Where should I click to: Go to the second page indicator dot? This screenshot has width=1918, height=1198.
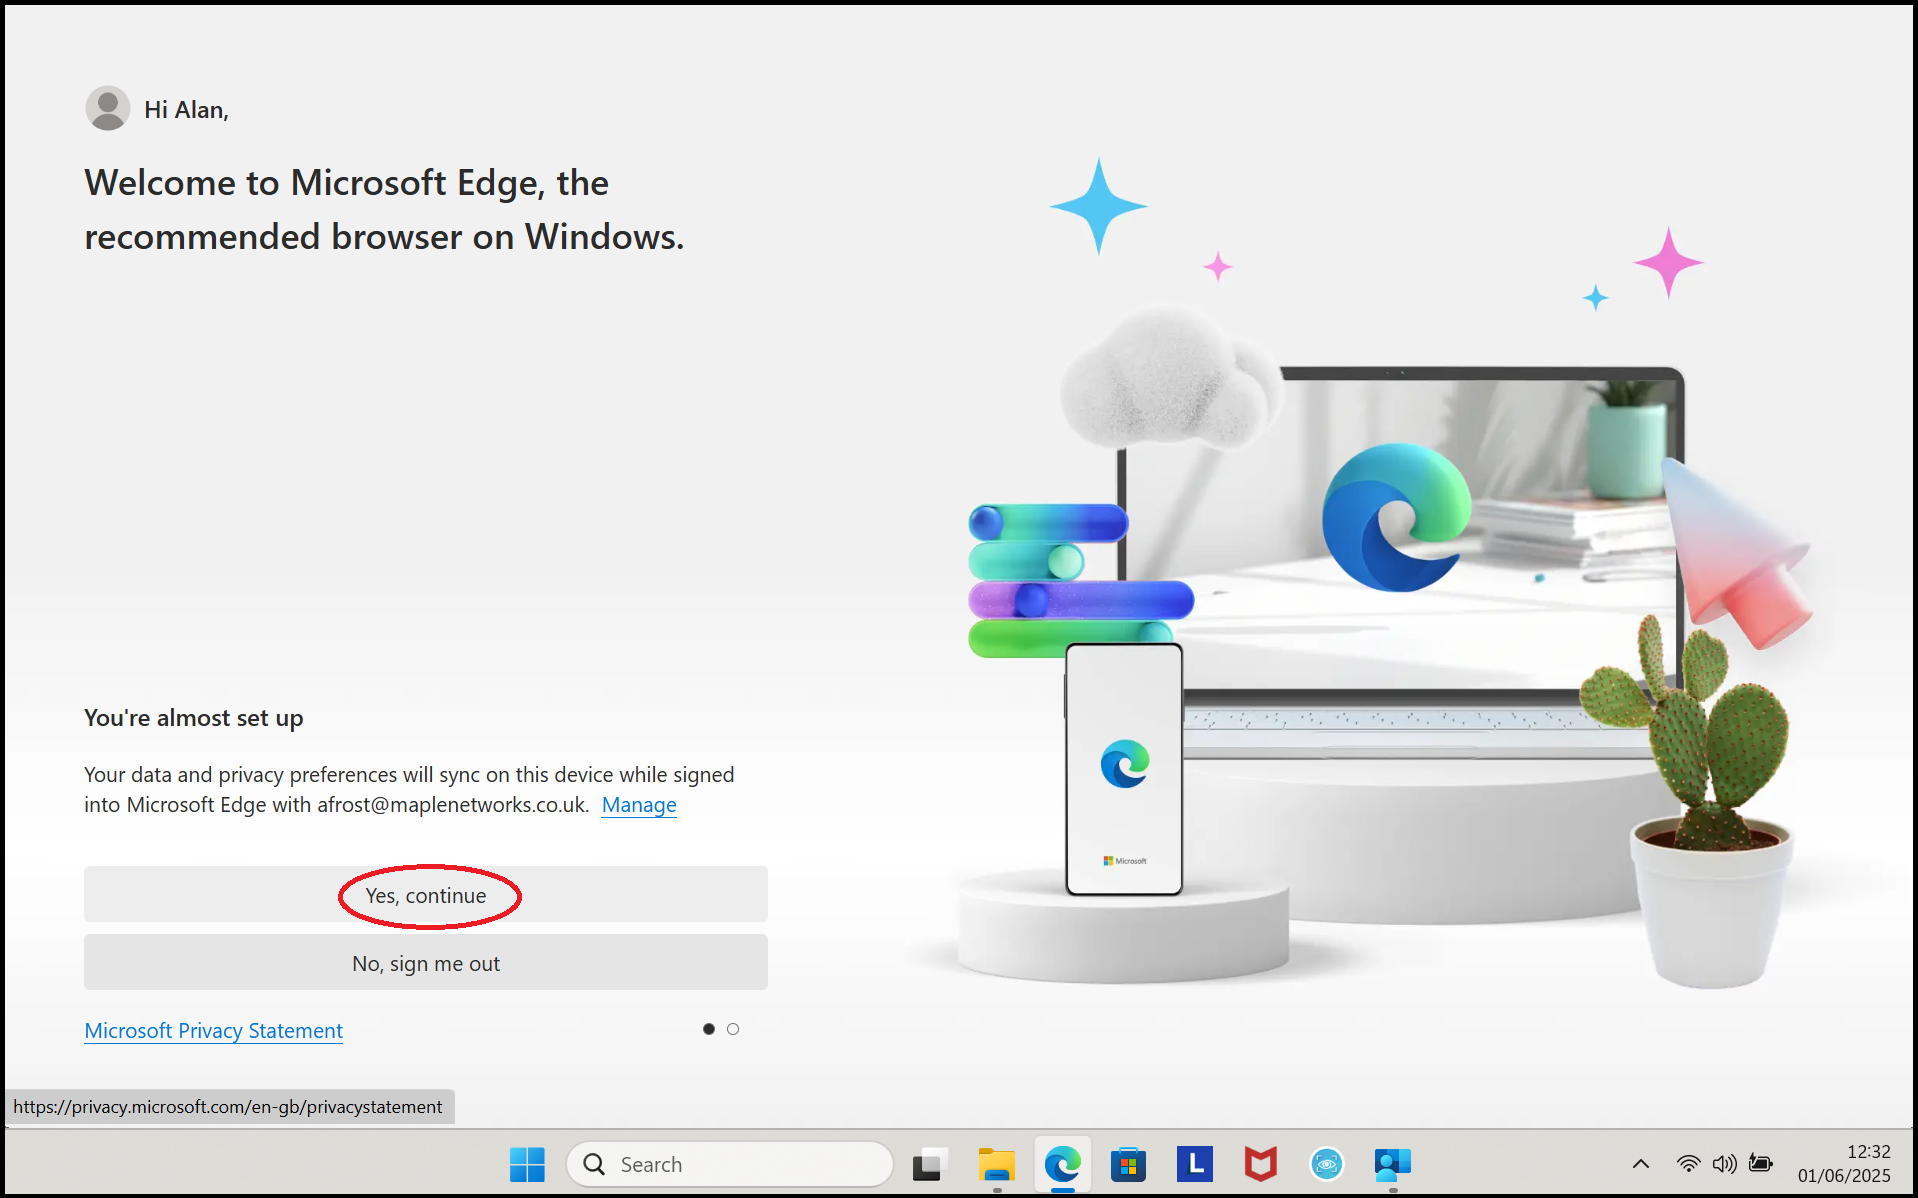tap(733, 1029)
